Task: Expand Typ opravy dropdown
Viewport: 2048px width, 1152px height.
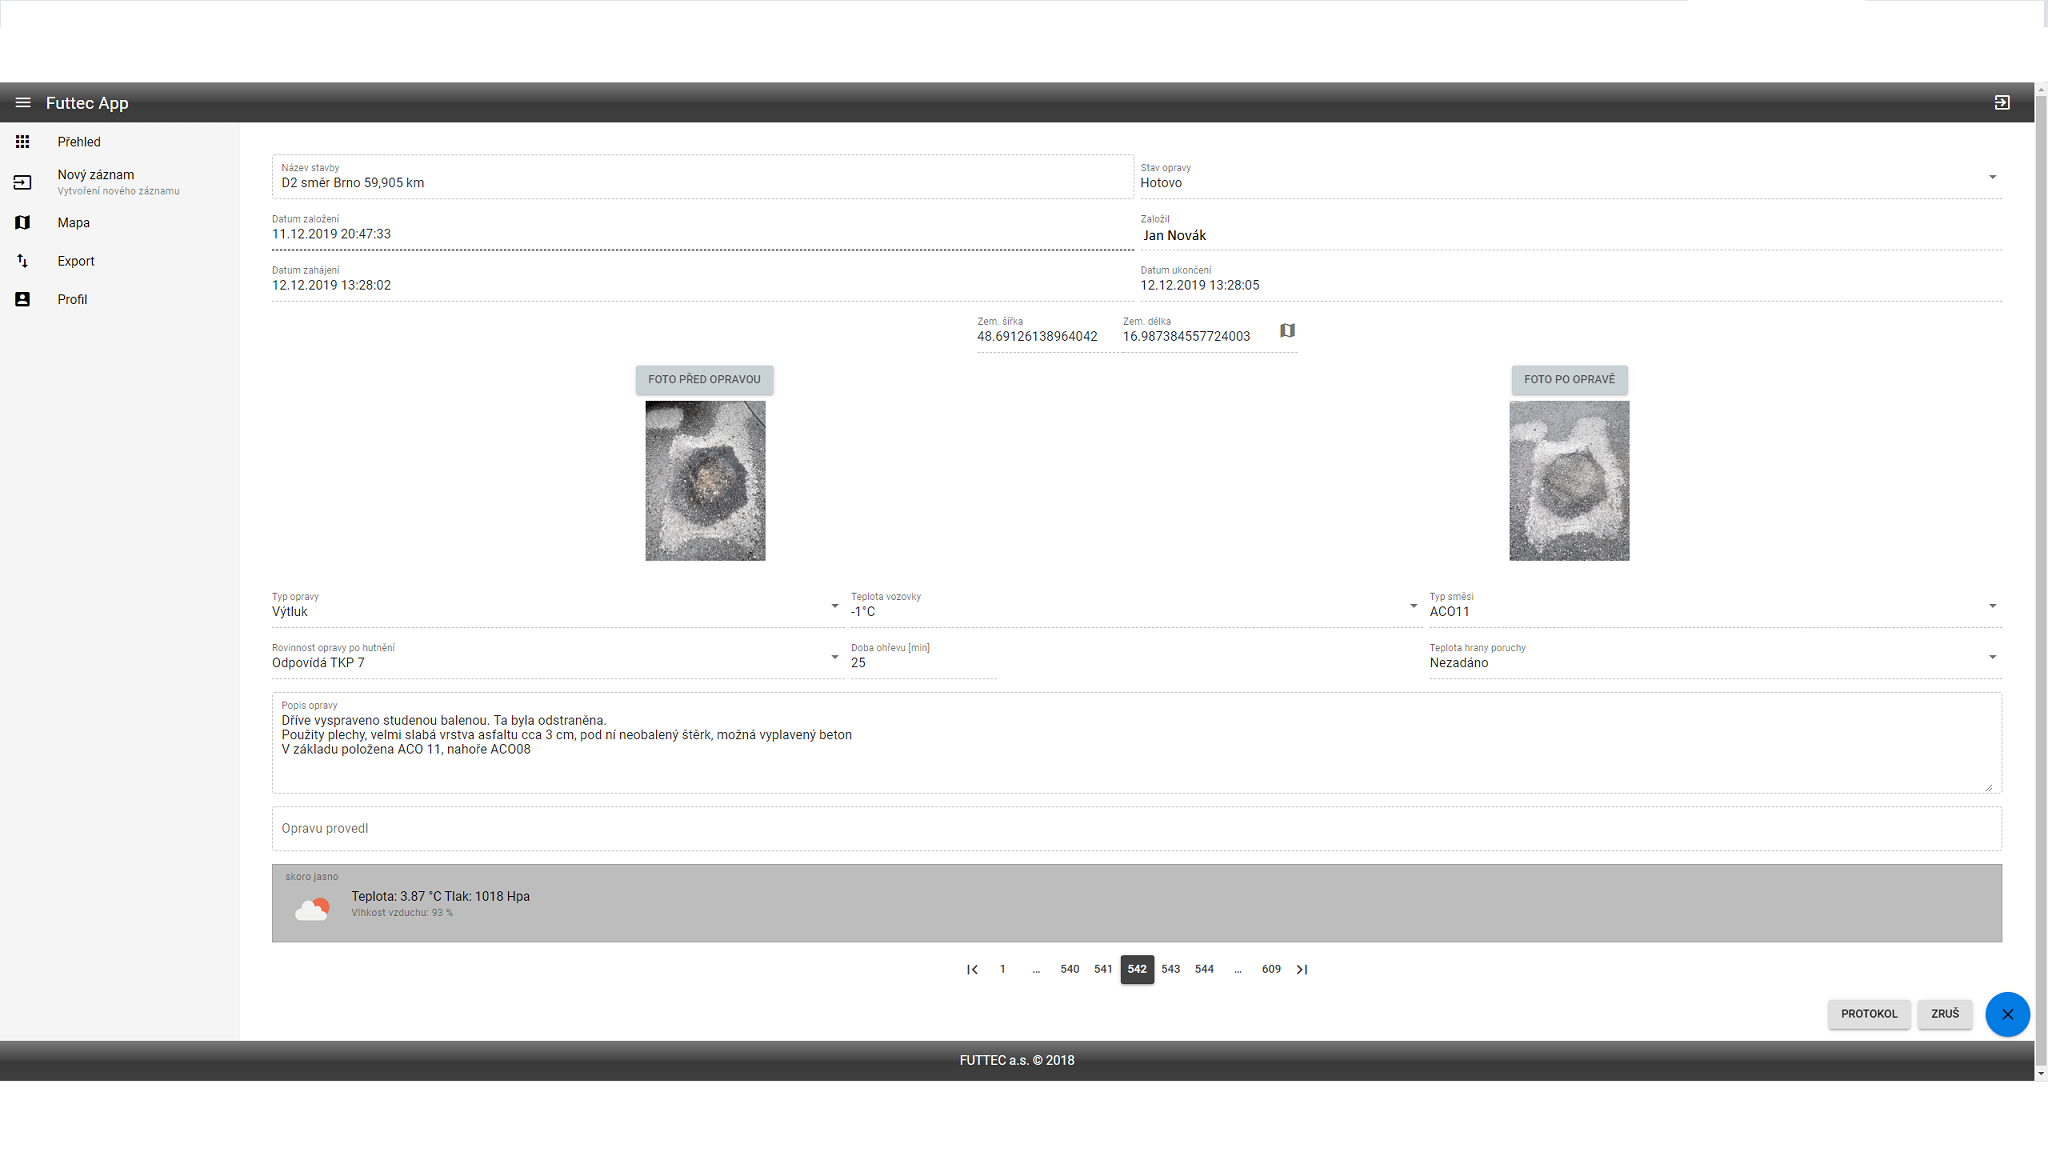Action: tap(556, 606)
